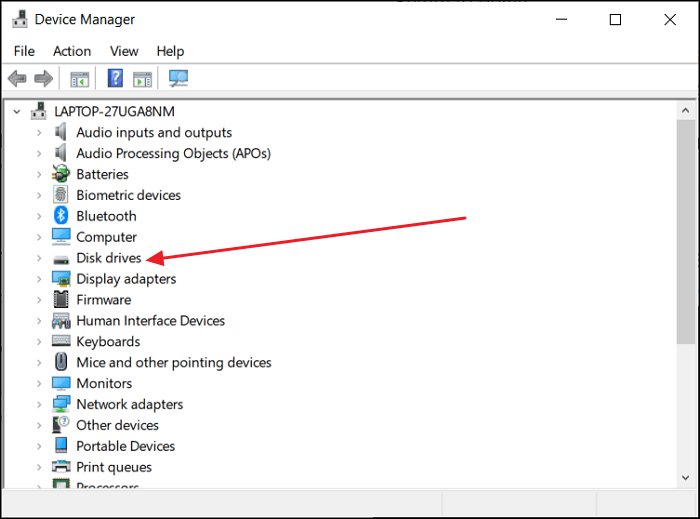The image size is (700, 519).
Task: Click the Back arrow toolbar icon
Action: [17, 78]
